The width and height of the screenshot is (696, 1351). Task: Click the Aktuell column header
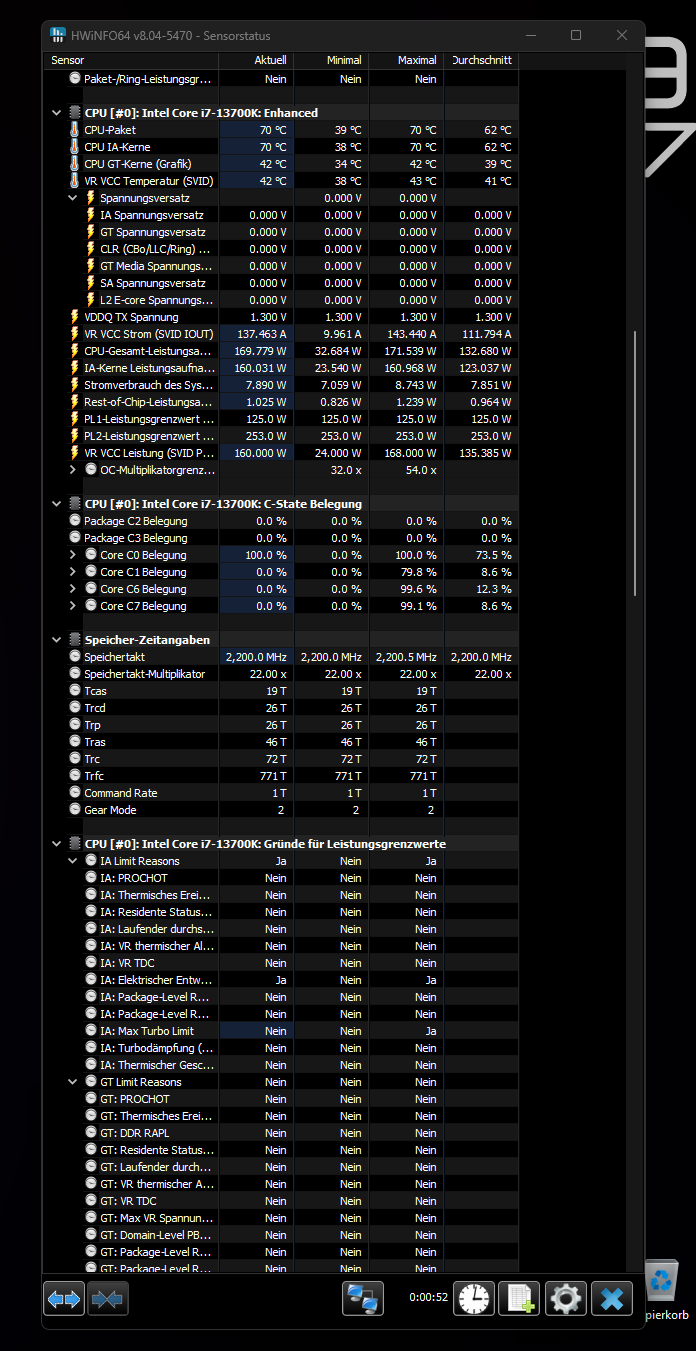[x=256, y=60]
